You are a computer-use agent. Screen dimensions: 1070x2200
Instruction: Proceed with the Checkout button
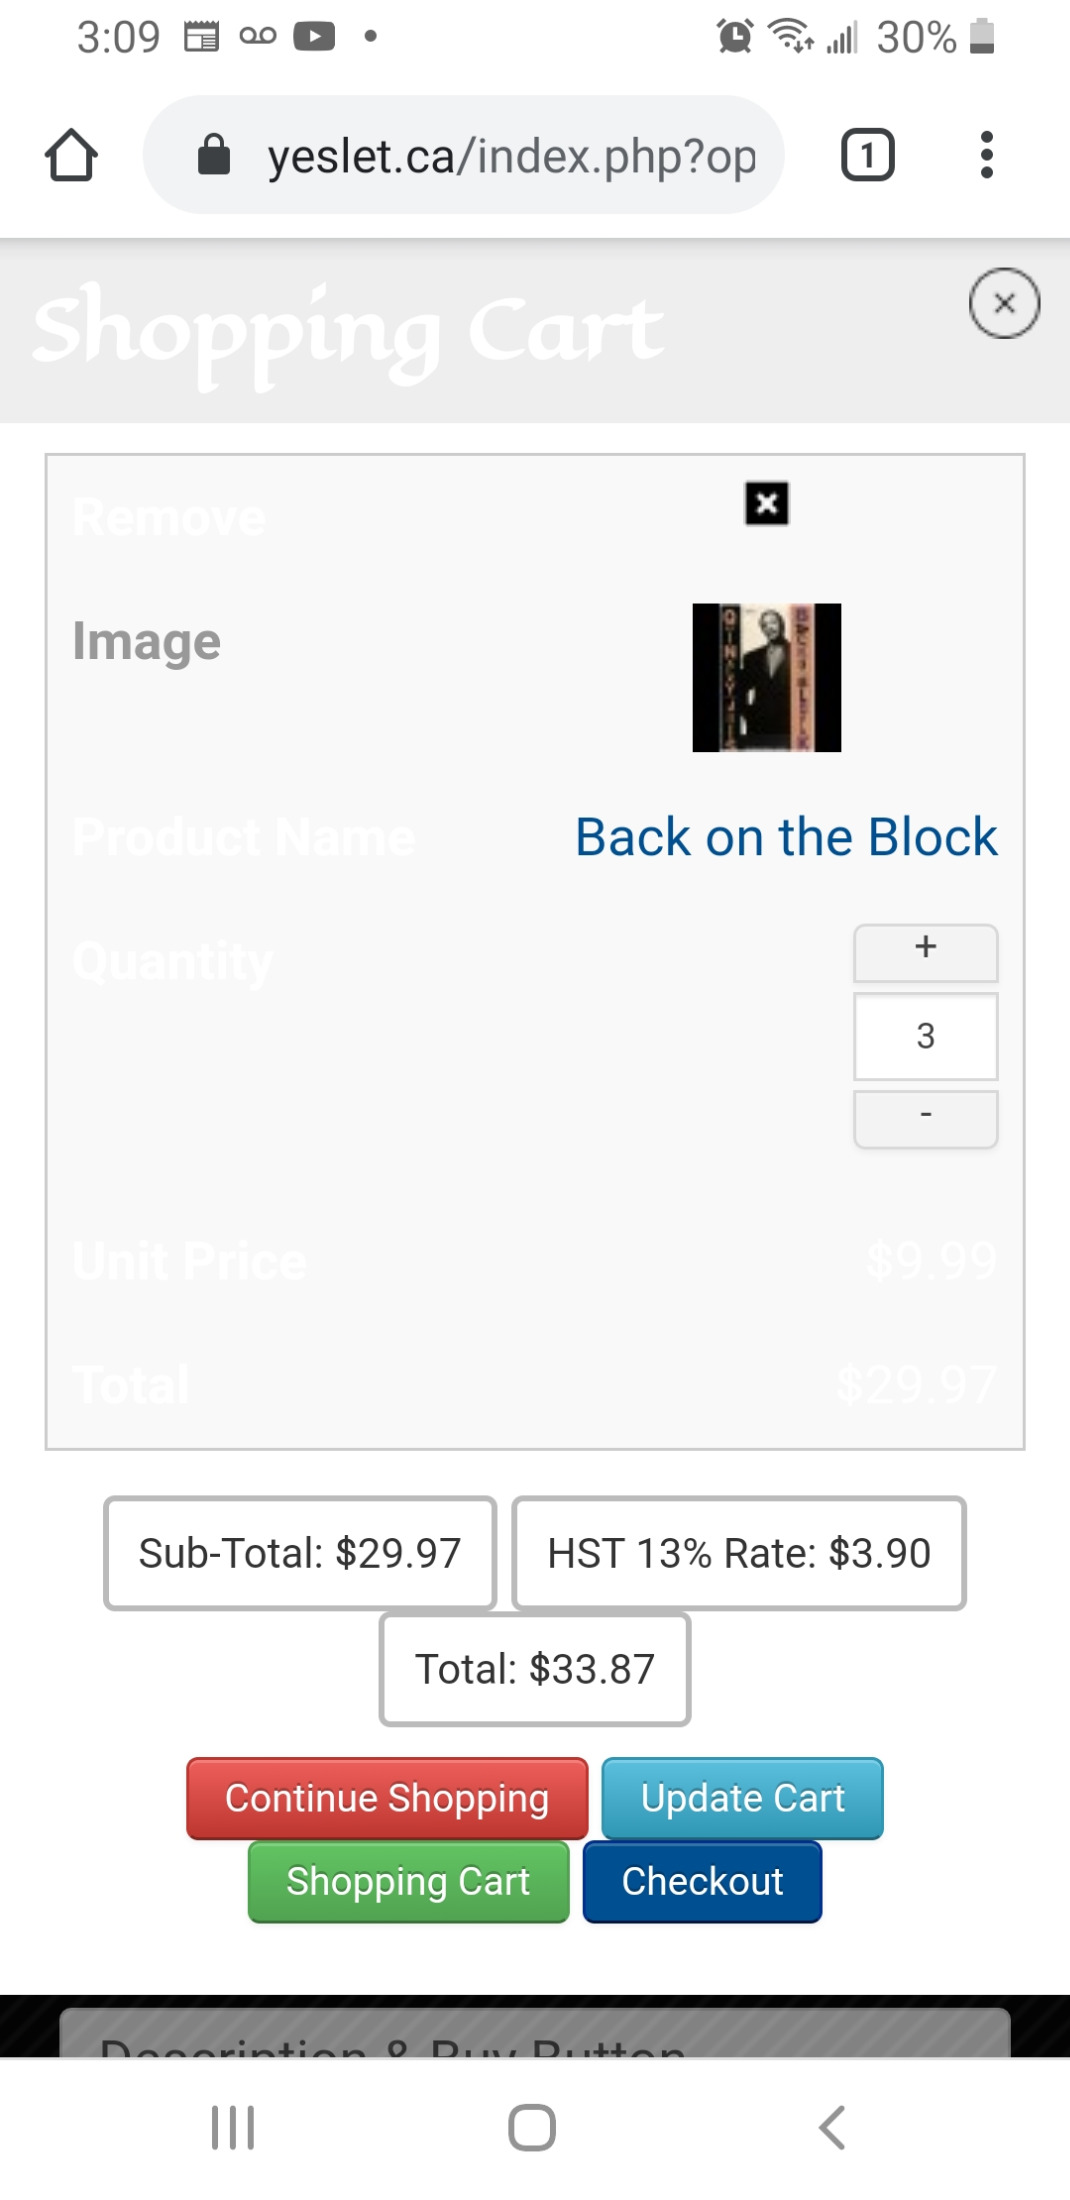702,1881
